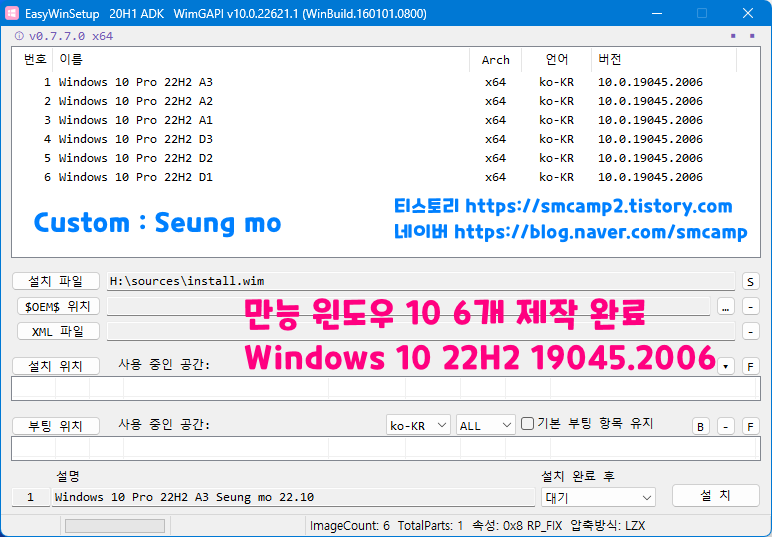Click the 설치 위치 drive list box
This screenshot has width=772, height=537.
coord(386,388)
